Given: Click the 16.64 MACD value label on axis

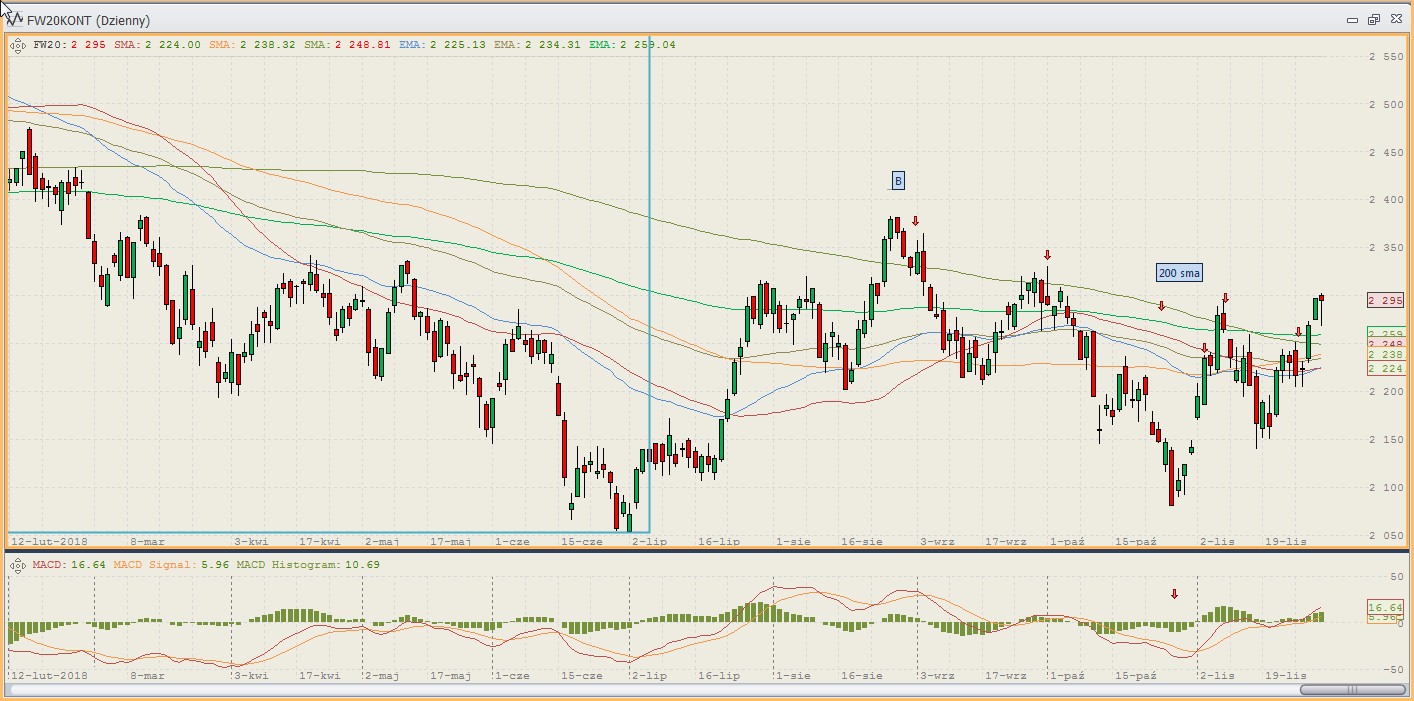Looking at the screenshot, I should point(1385,606).
